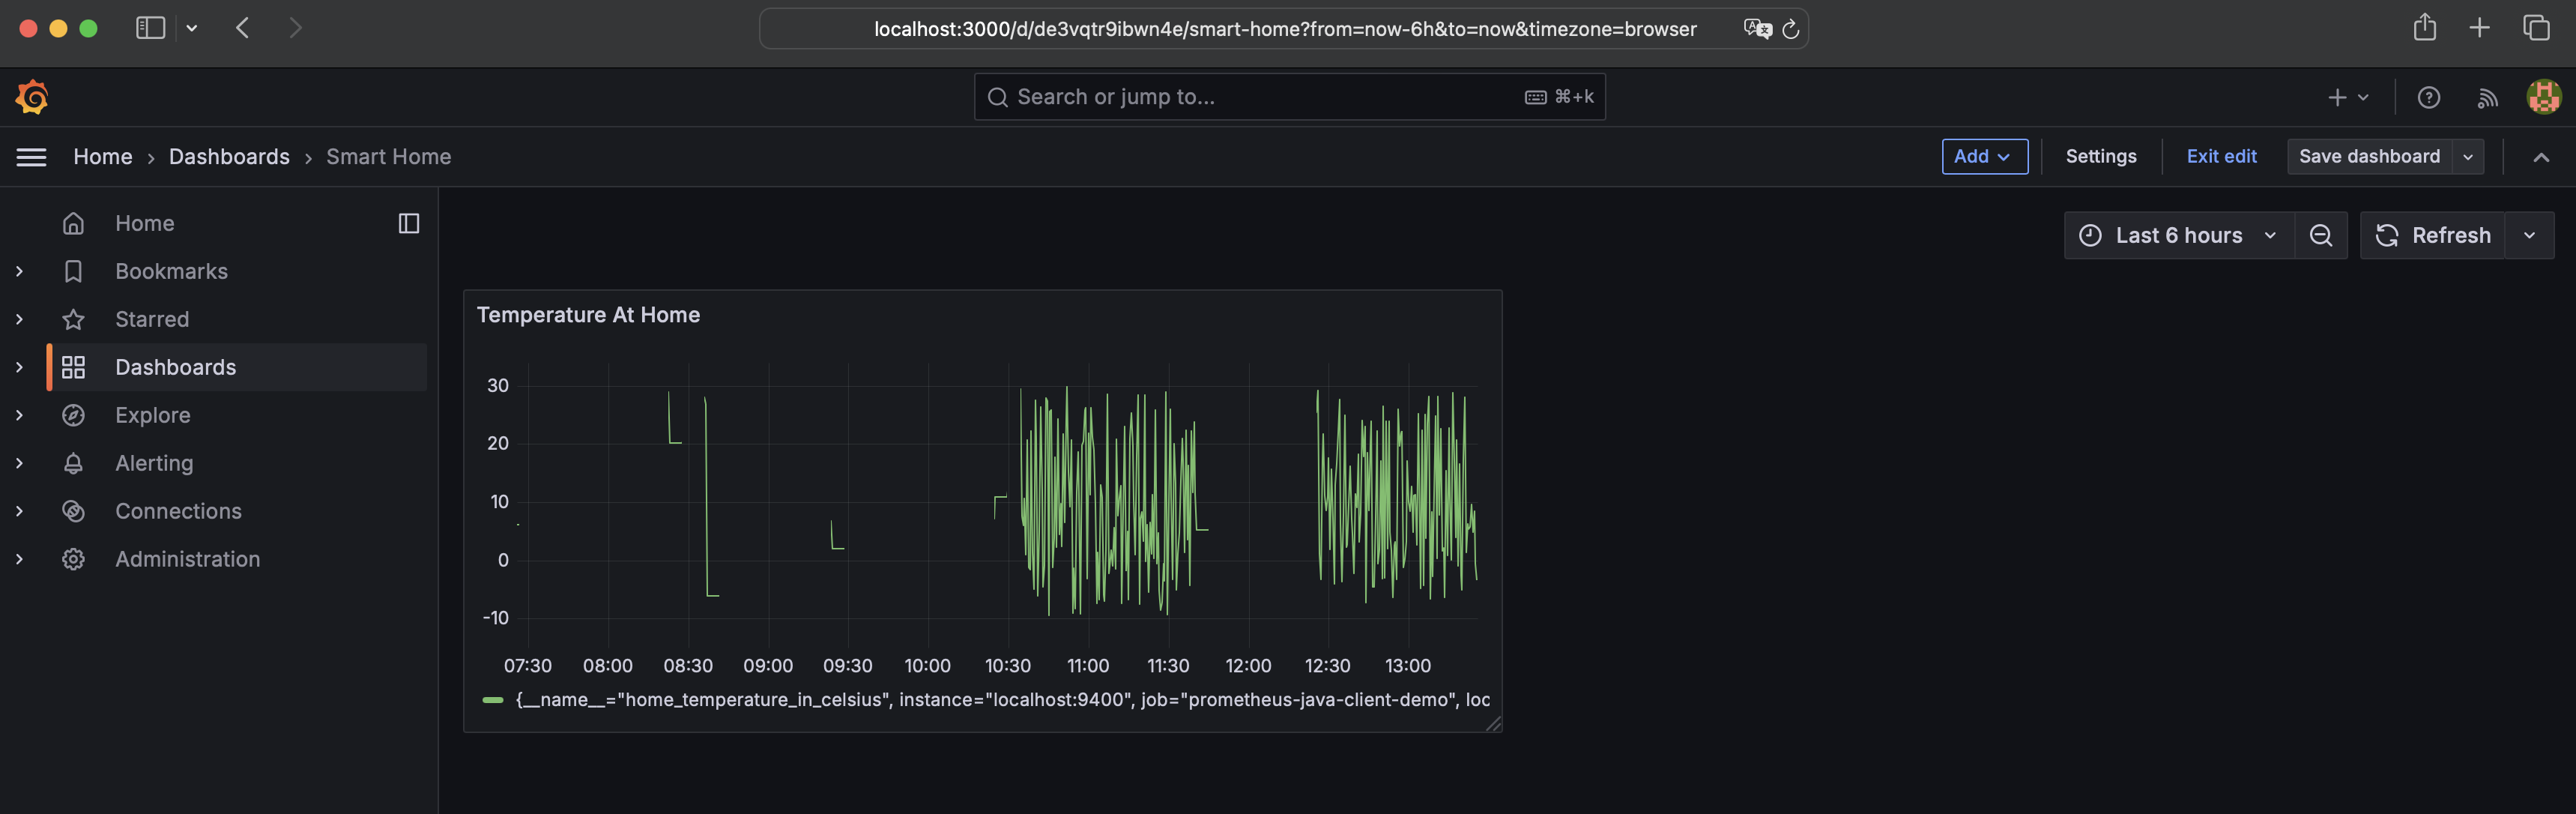Click the Refresh button
Screen dimensions: 2576x814
2433,235
